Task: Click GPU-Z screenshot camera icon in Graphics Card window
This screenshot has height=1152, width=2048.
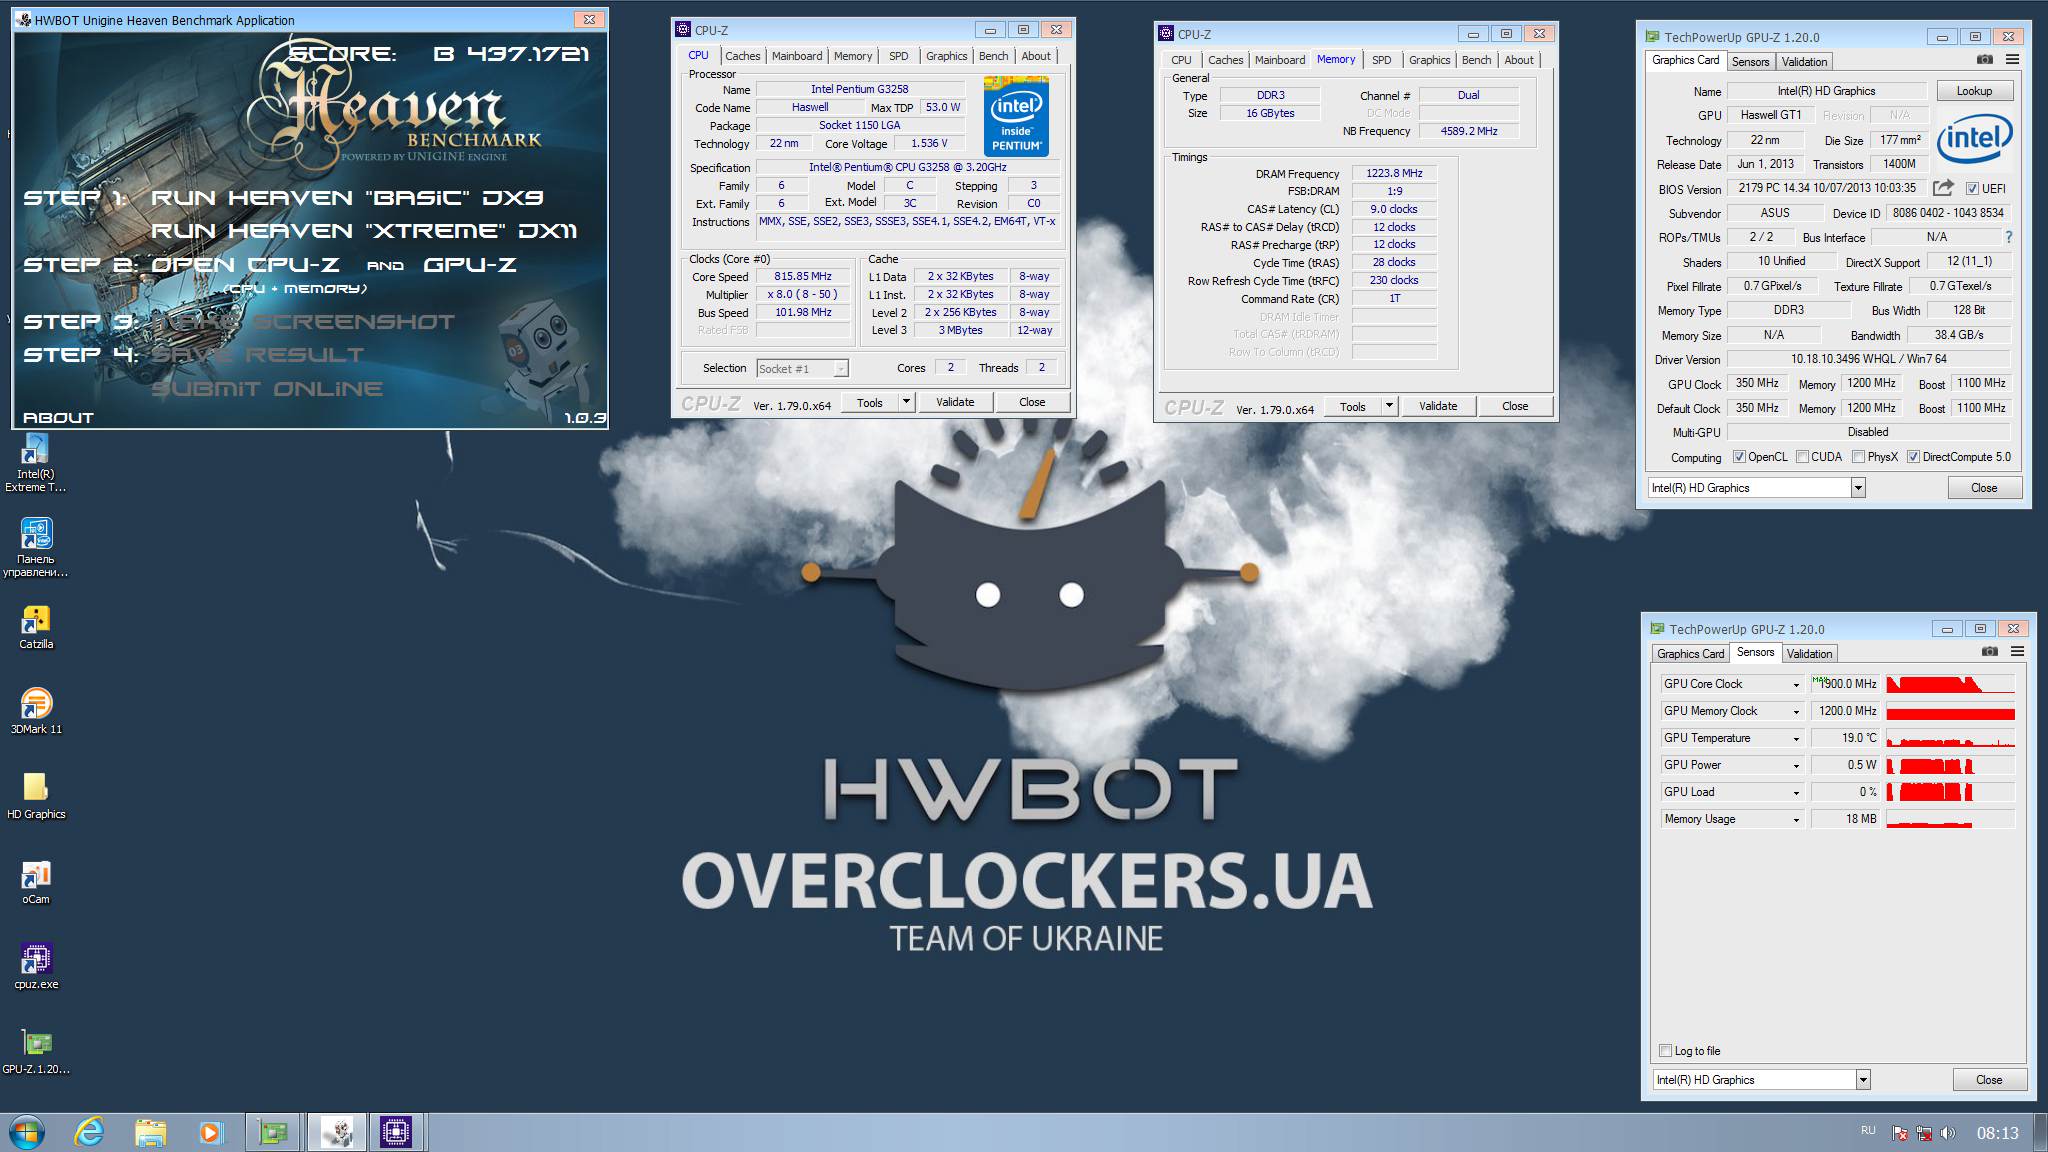Action: (1985, 60)
